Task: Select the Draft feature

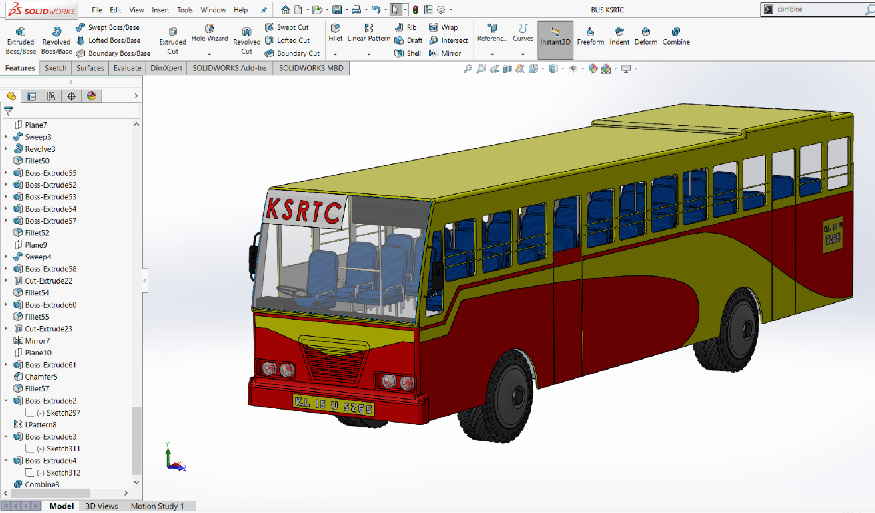Action: [x=408, y=40]
